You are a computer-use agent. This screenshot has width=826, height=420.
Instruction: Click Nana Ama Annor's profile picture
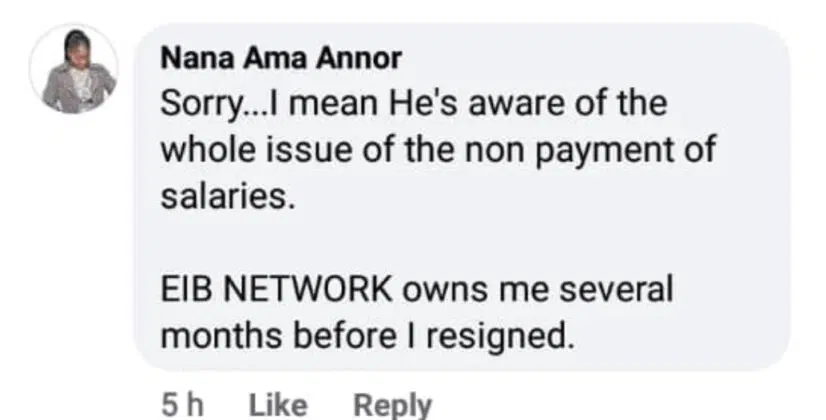coord(74,70)
